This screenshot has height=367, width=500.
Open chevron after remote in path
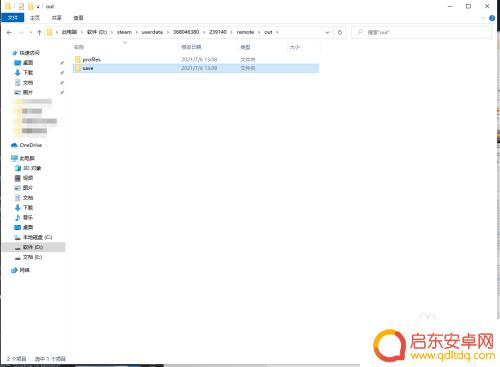(259, 32)
